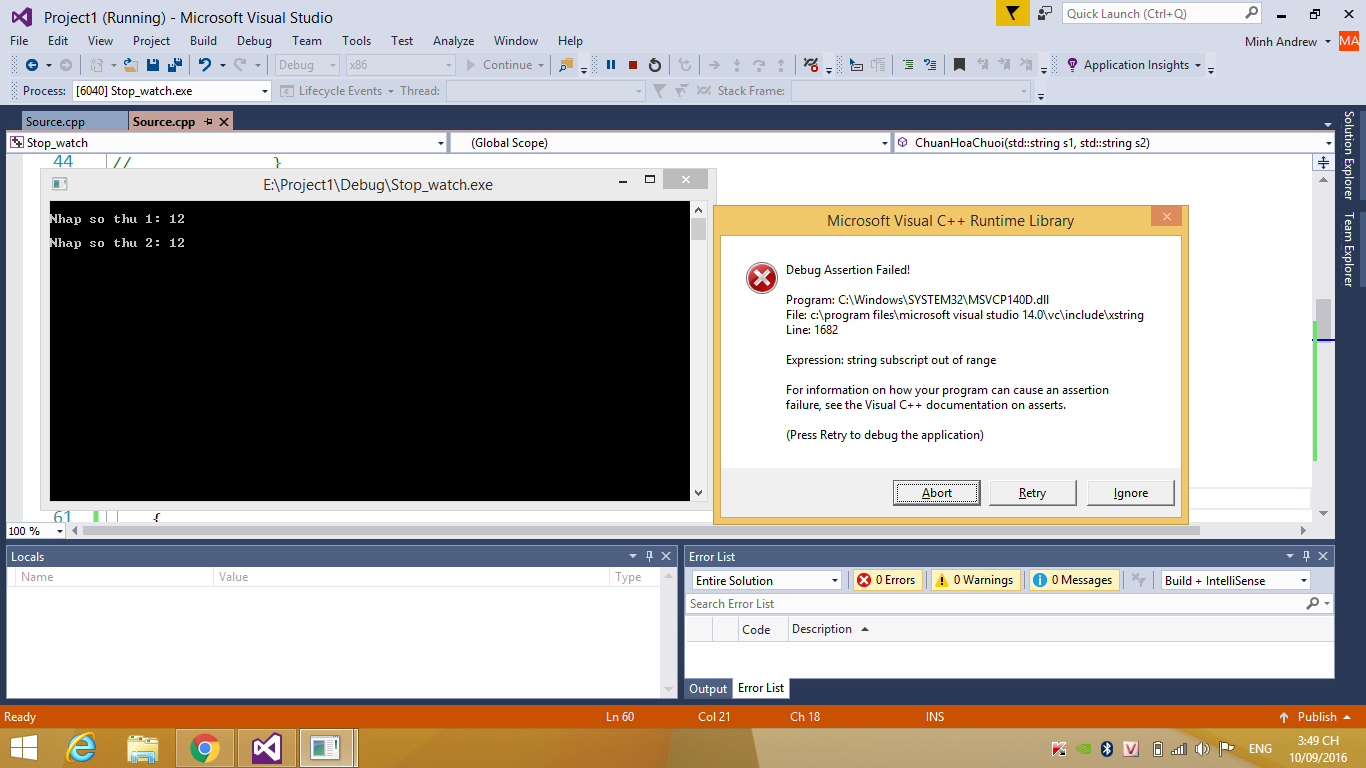Viewport: 1366px width, 768px height.
Task: Open the (Global Scope) dropdown
Action: (x=885, y=143)
